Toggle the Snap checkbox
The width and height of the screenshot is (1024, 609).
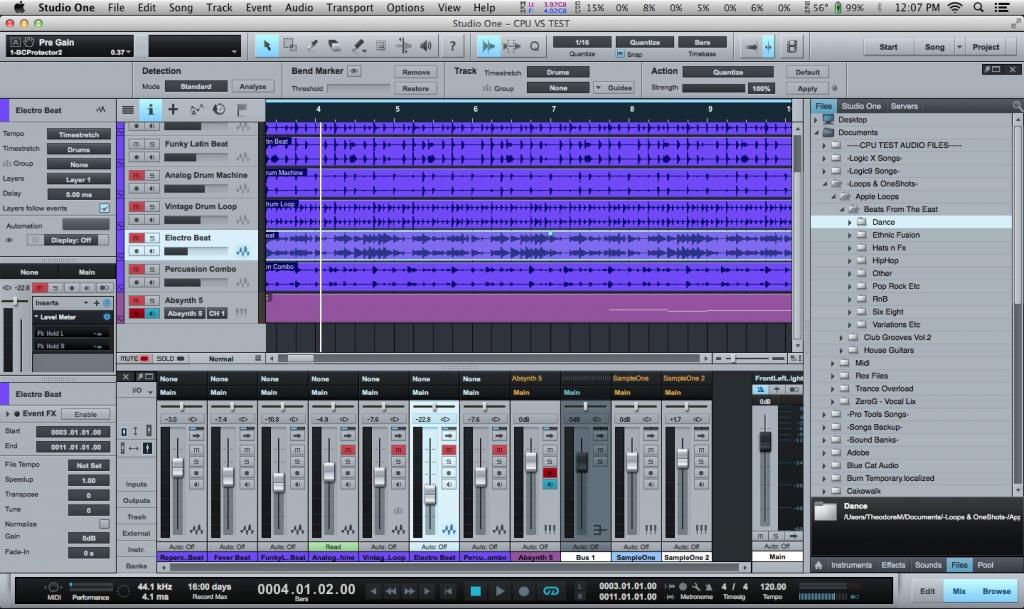620,54
